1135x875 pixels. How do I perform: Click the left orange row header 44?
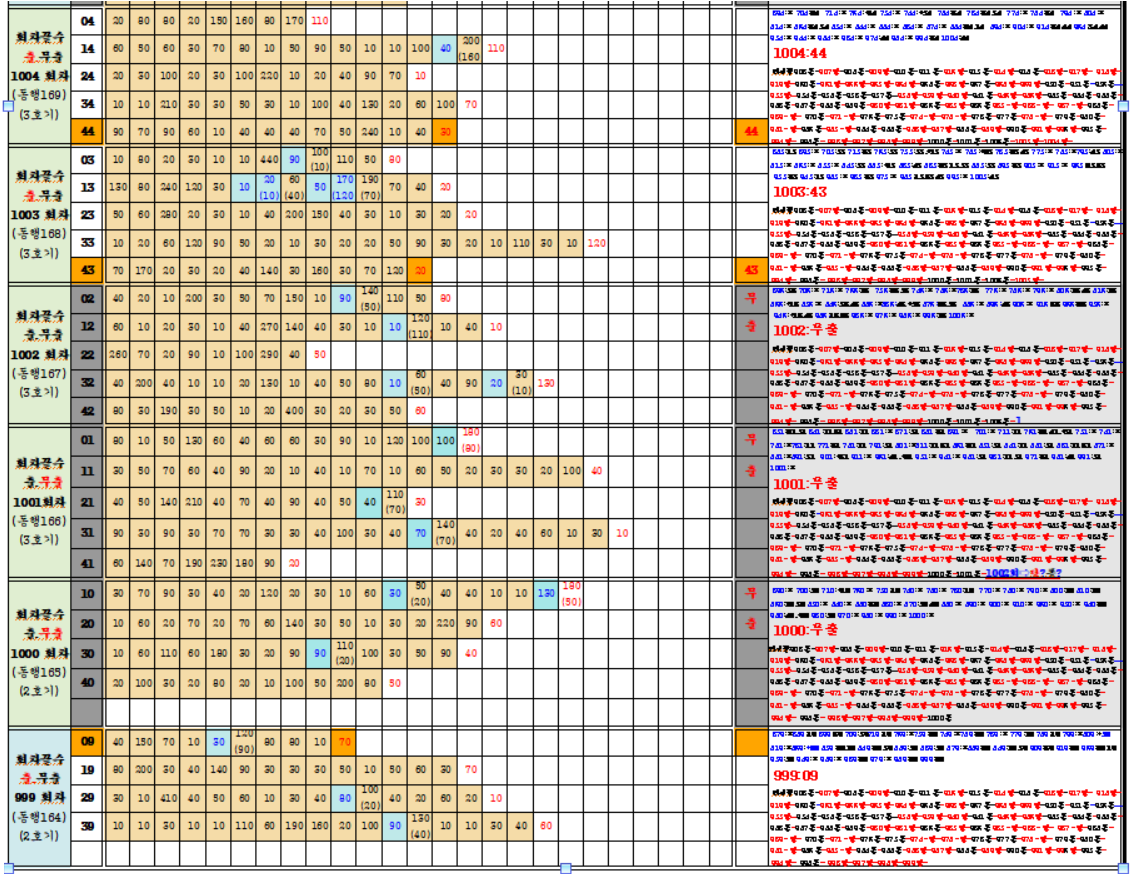[87, 131]
